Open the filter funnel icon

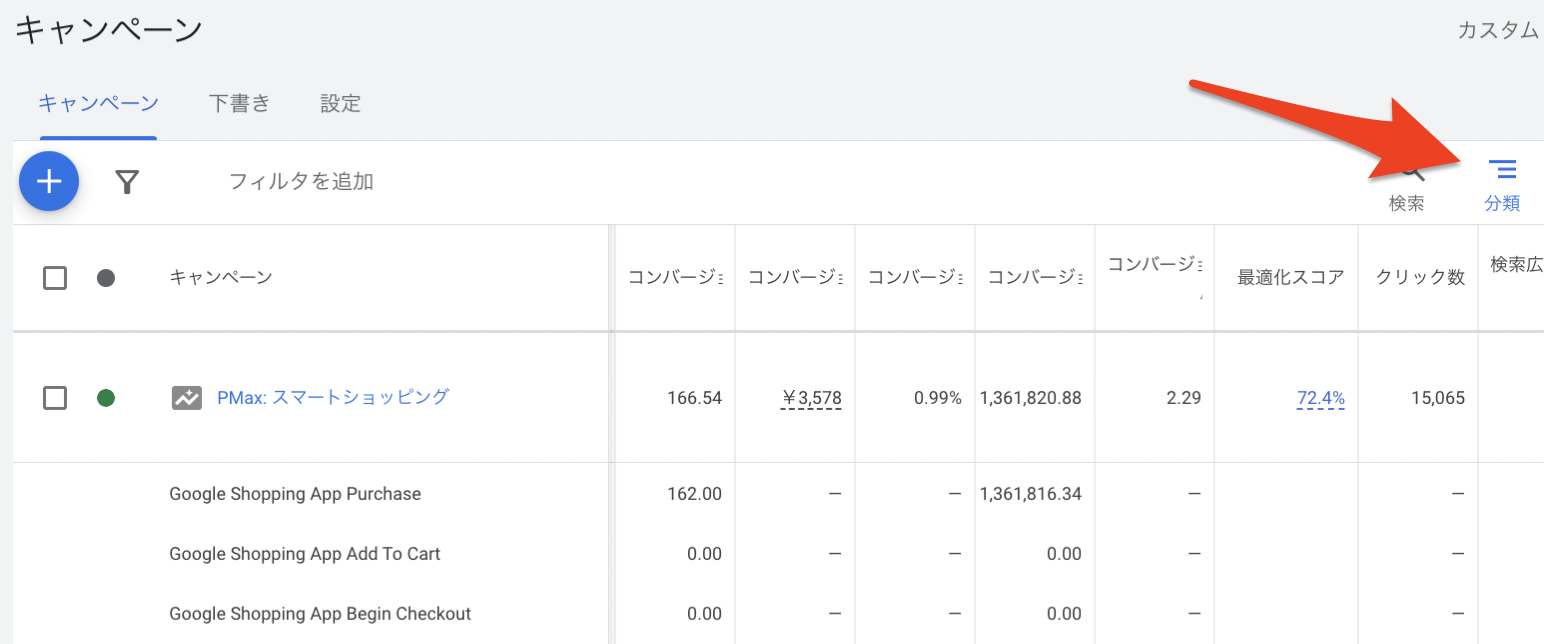(127, 181)
